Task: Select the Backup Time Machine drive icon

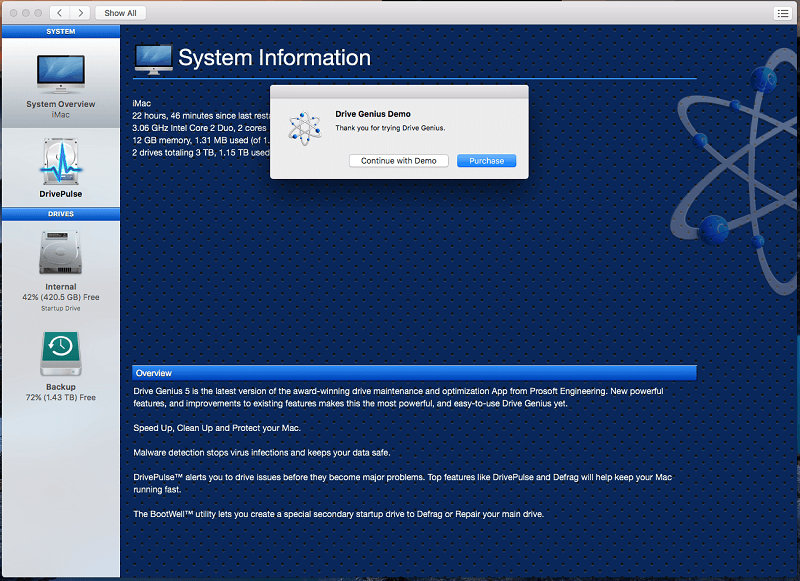Action: [x=61, y=353]
